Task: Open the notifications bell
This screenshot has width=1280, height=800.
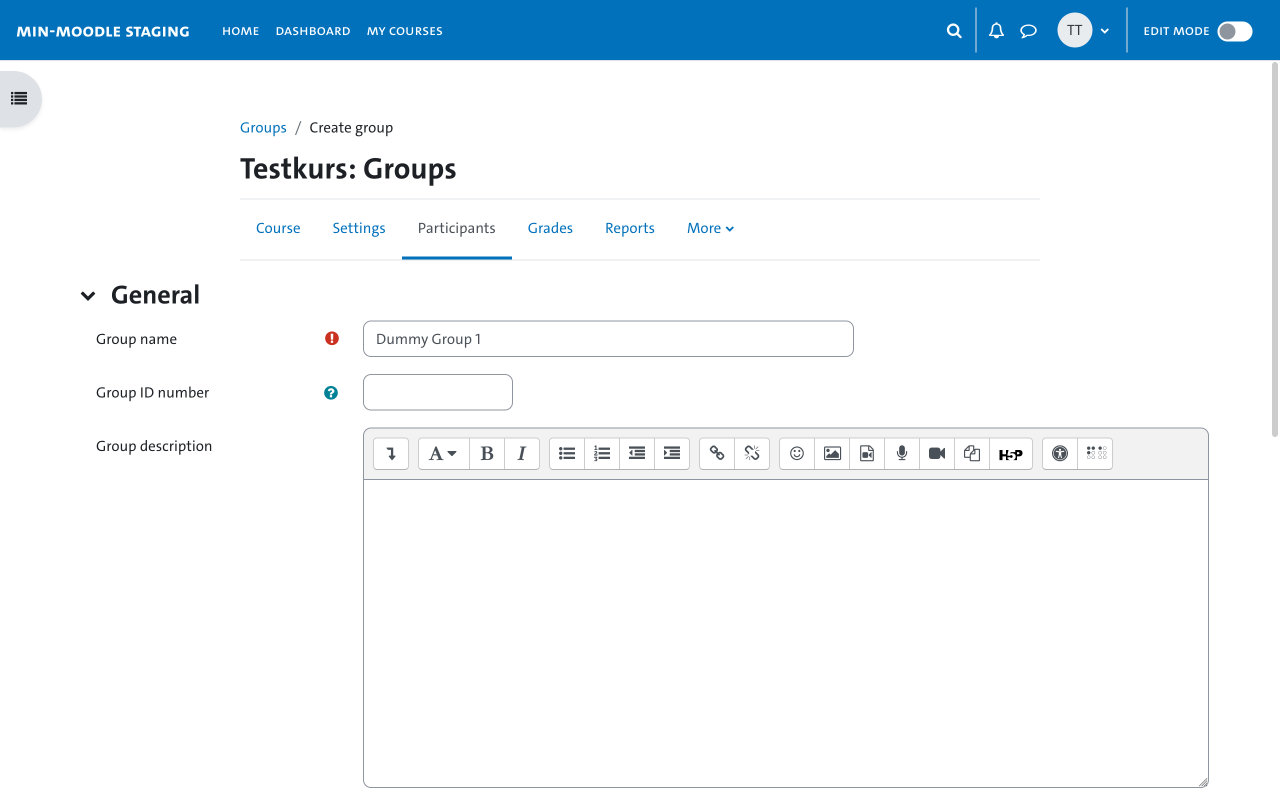Action: [996, 31]
